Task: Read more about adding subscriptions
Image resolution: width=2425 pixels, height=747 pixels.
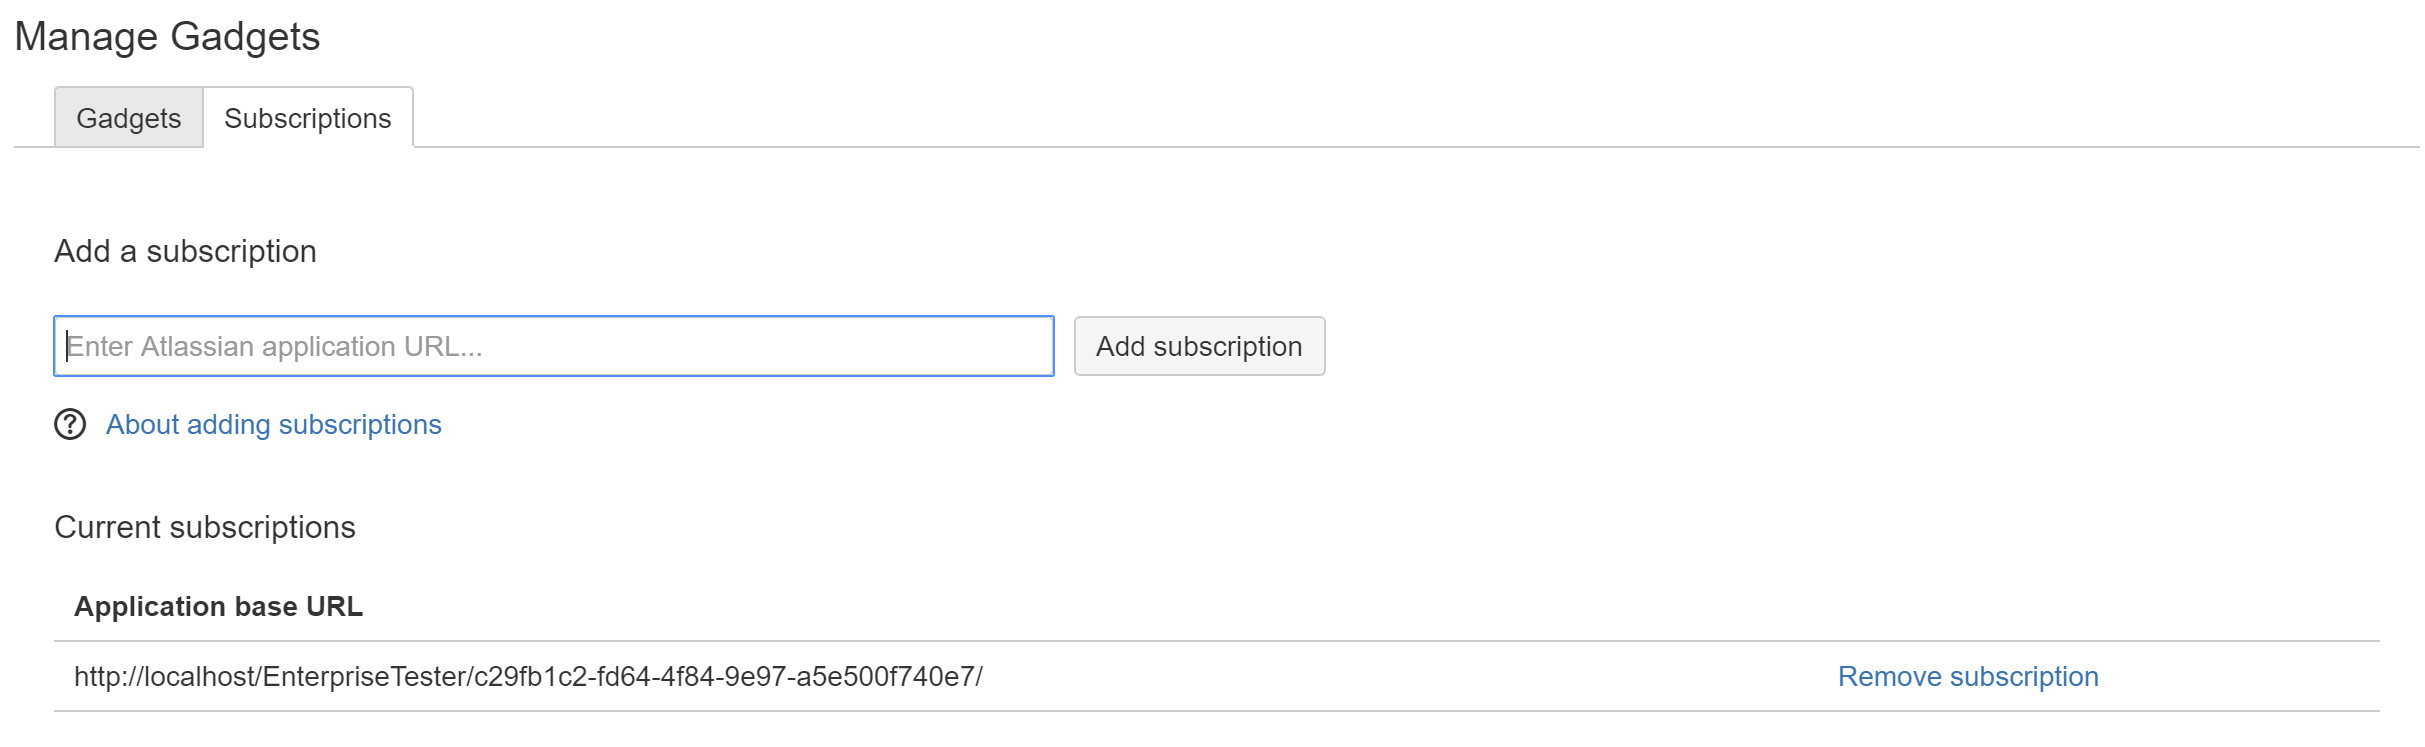Action: click(x=273, y=425)
